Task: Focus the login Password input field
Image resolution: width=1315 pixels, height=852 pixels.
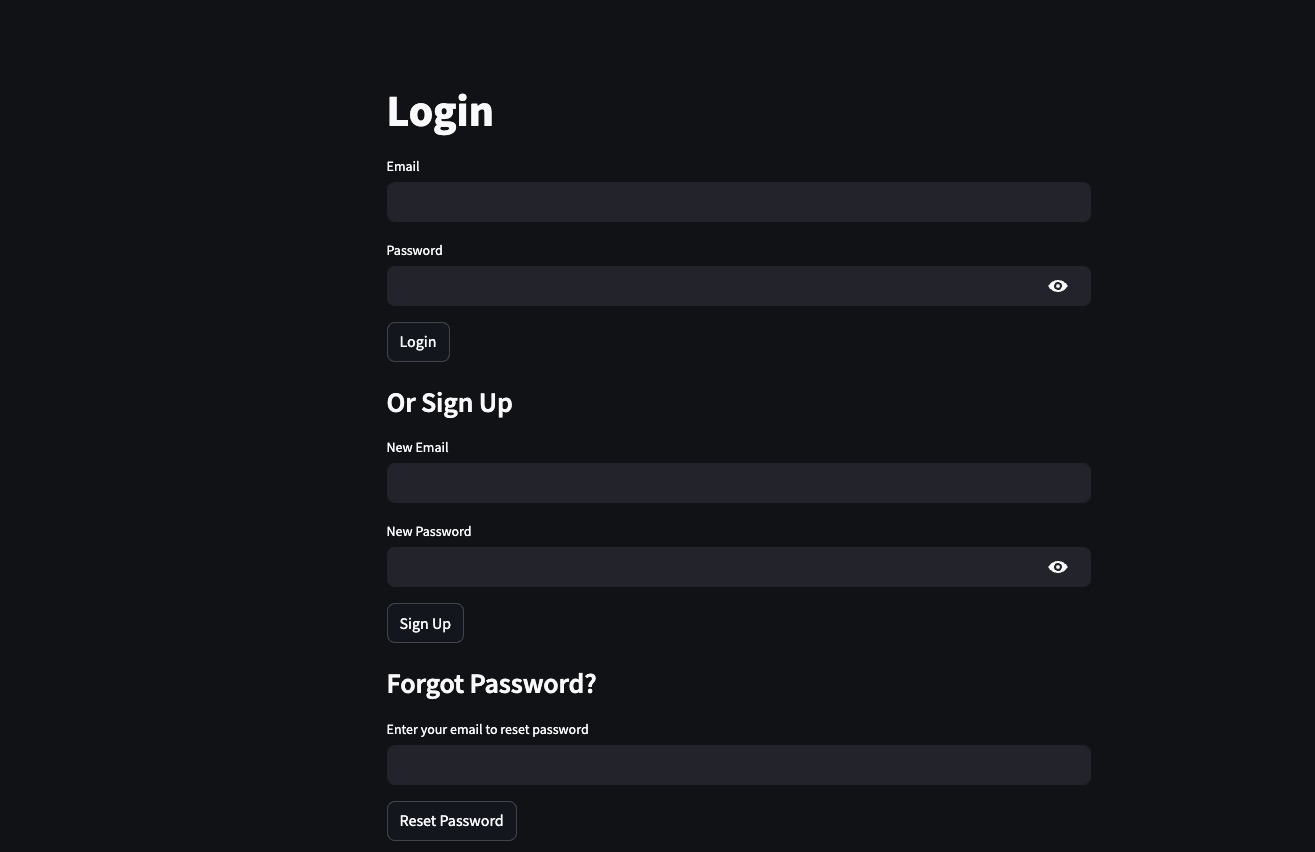Action: (x=712, y=286)
